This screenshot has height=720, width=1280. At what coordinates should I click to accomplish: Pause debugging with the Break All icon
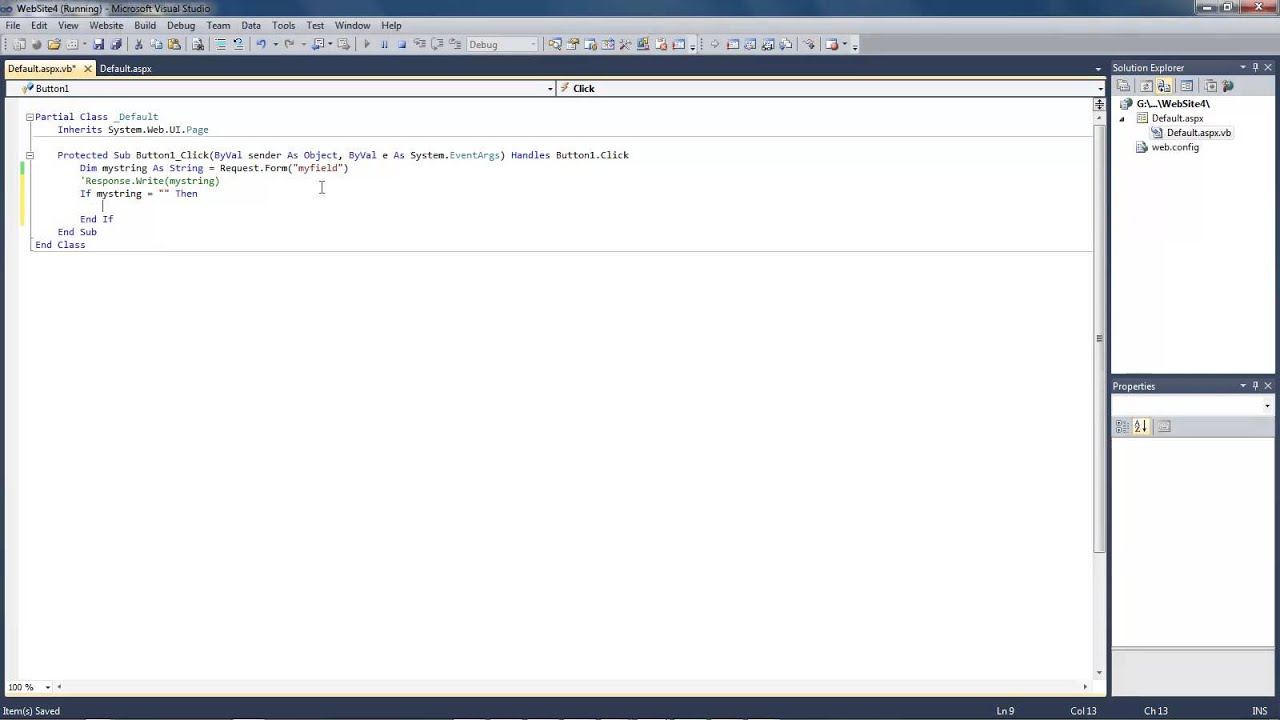coord(384,44)
